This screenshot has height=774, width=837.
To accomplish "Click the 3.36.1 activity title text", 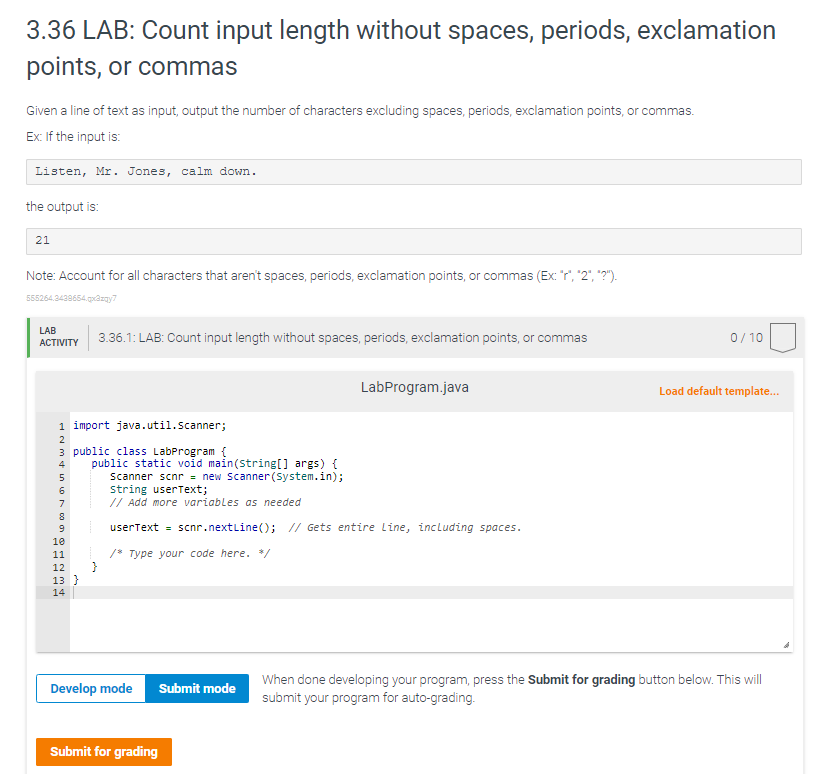I will tap(300, 338).
